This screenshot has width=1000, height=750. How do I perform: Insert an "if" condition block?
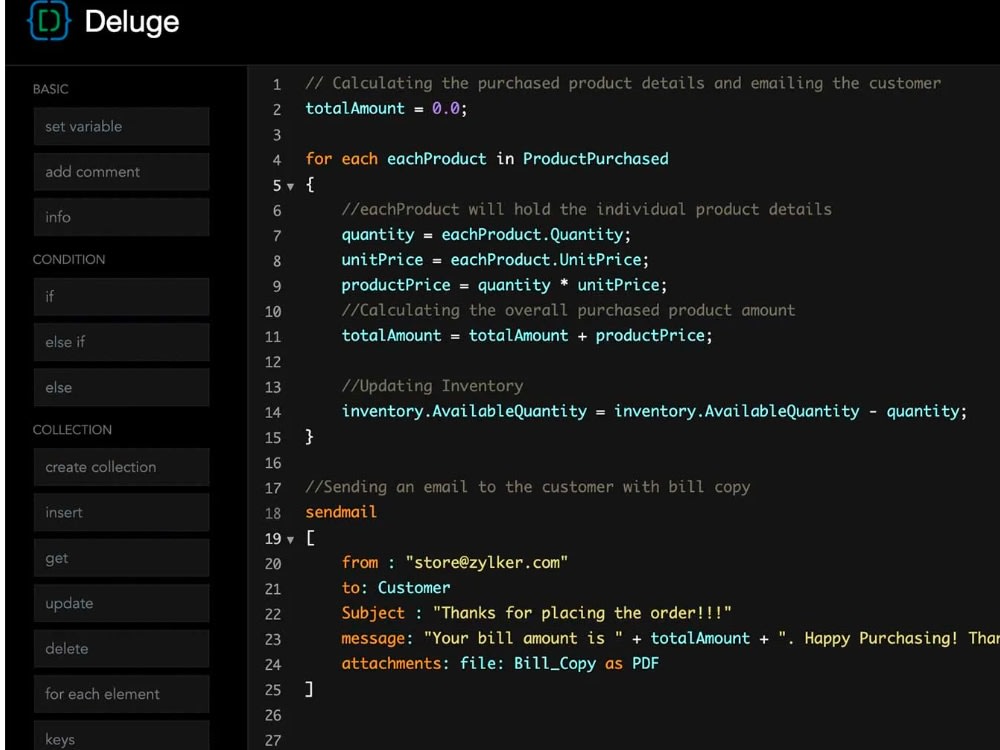coord(121,297)
